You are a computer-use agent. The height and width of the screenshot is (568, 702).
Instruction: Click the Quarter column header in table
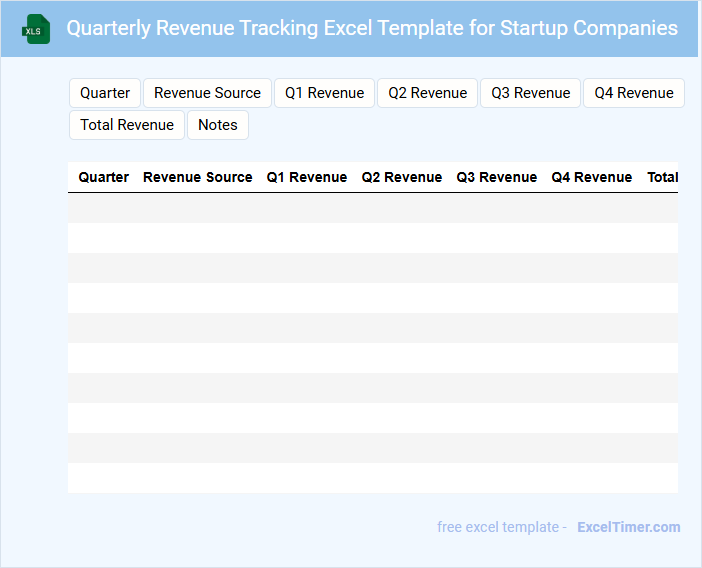103,177
